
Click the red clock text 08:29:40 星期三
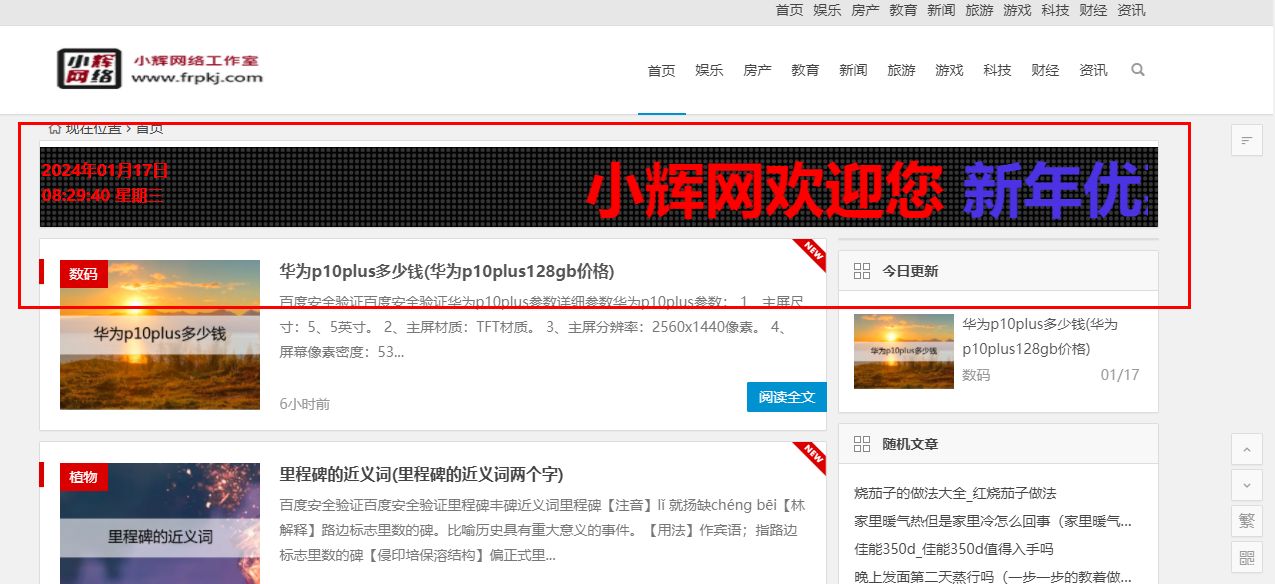102,195
